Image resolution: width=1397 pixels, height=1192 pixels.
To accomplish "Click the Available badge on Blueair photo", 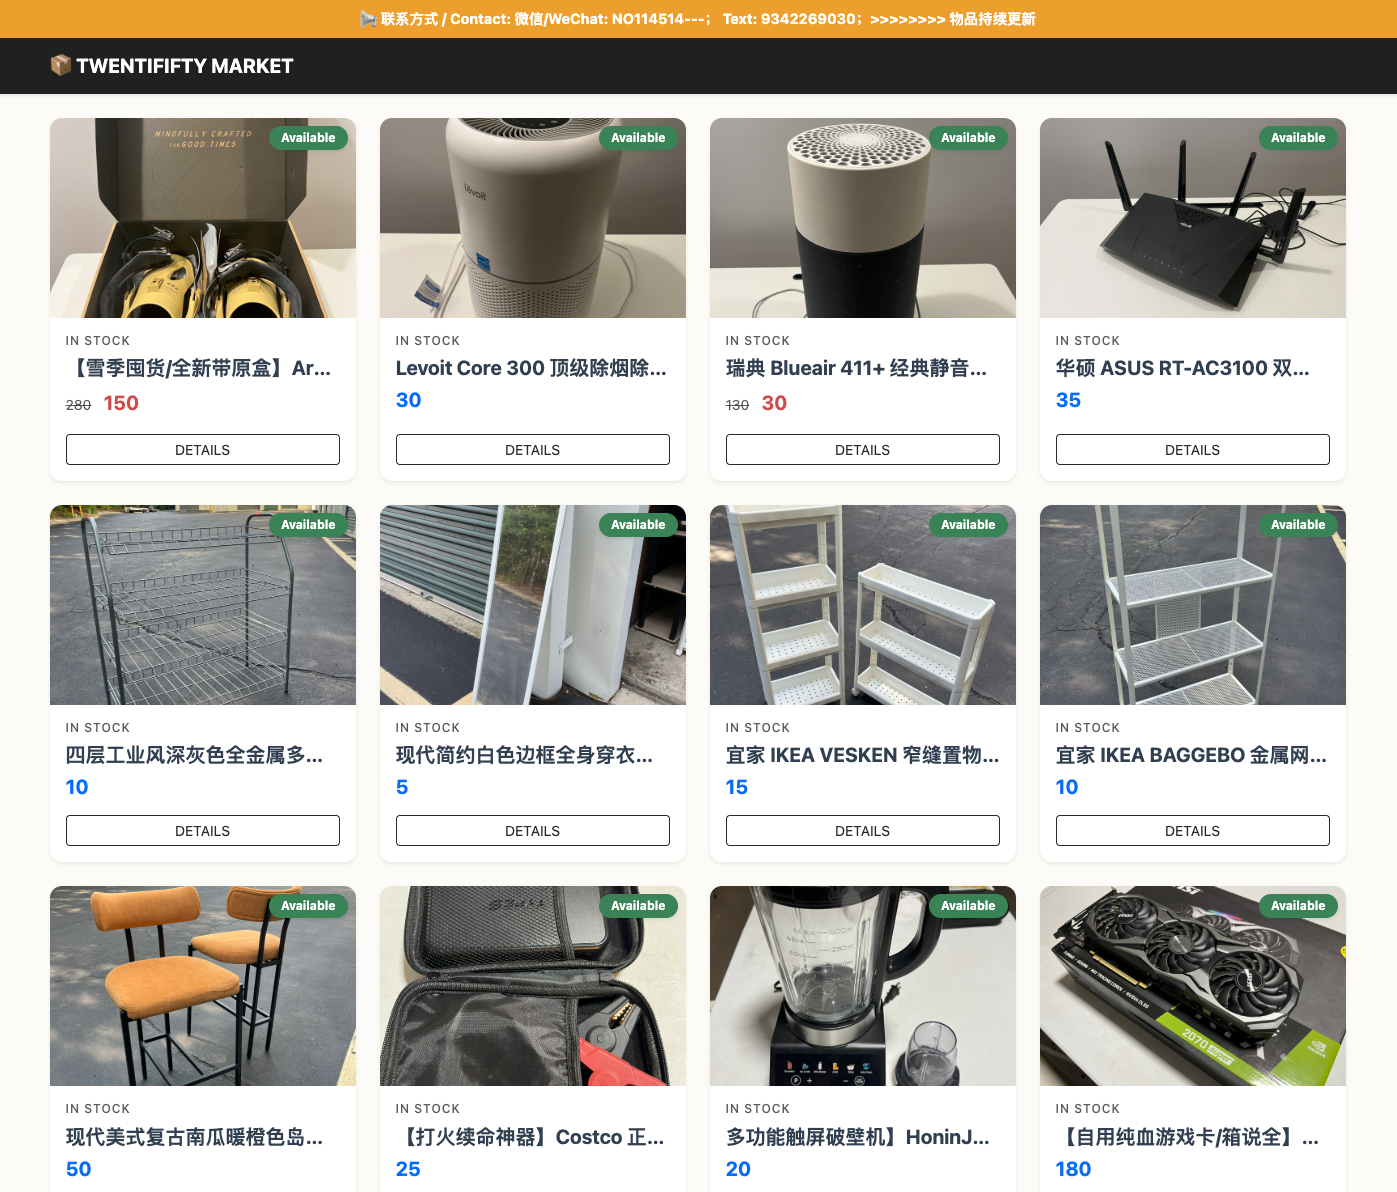I will 968,138.
